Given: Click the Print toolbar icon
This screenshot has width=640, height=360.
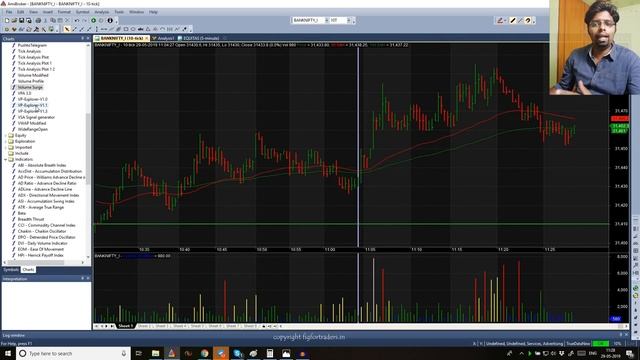Looking at the screenshot, I should 38,20.
